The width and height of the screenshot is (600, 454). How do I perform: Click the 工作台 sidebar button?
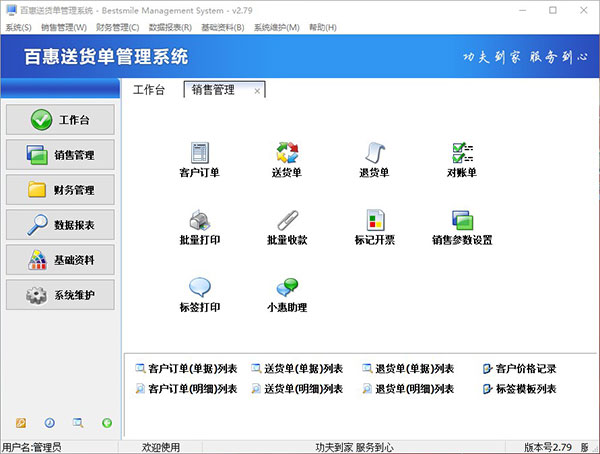(x=60, y=120)
